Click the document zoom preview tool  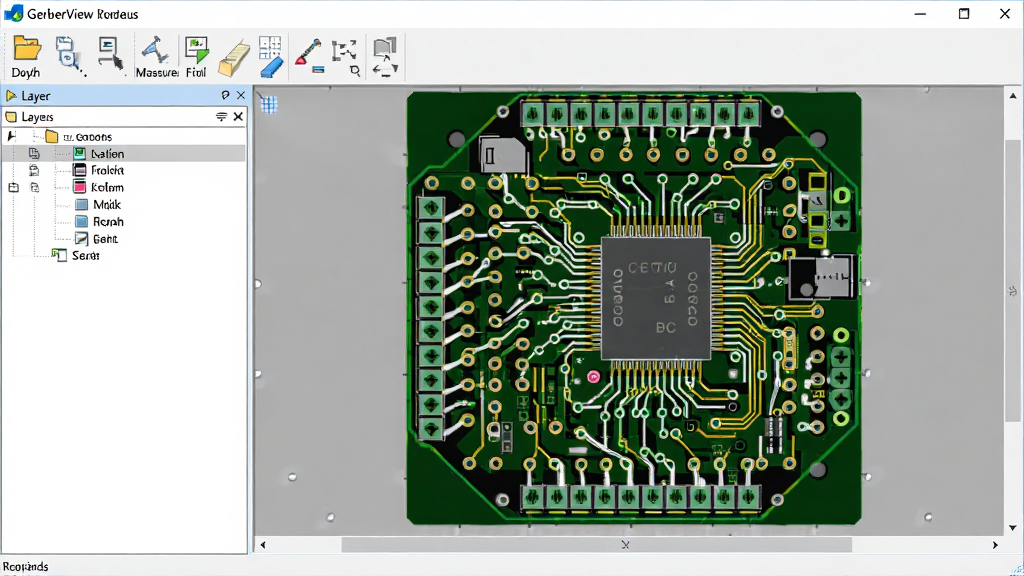69,56
